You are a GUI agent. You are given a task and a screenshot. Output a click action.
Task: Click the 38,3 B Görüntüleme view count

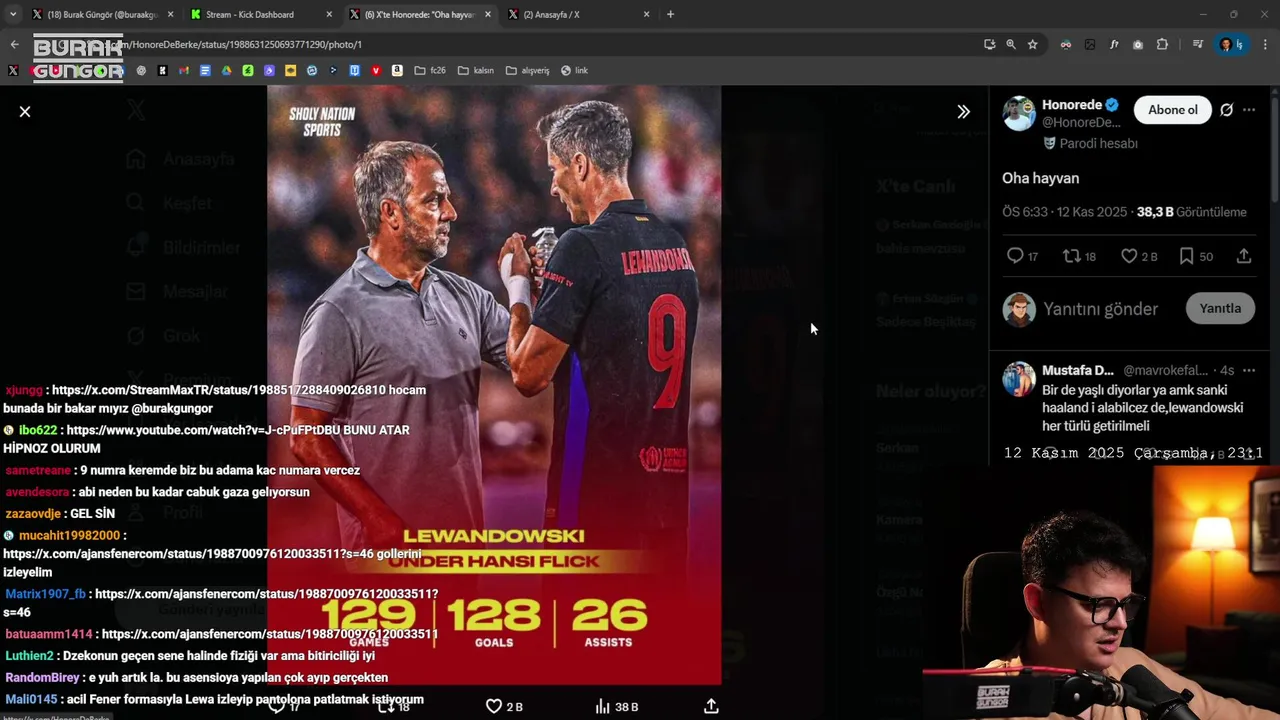1191,212
